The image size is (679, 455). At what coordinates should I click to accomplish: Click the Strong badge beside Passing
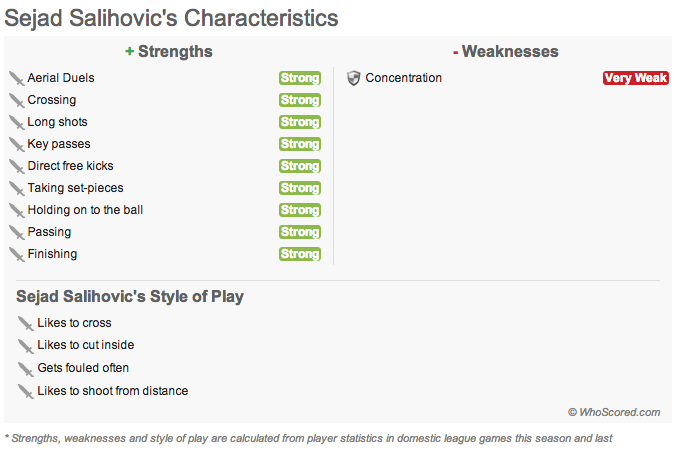click(x=299, y=232)
